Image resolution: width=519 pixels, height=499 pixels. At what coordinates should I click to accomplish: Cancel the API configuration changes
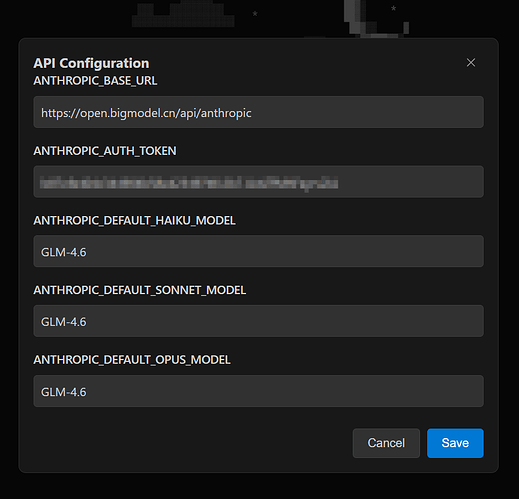point(386,443)
